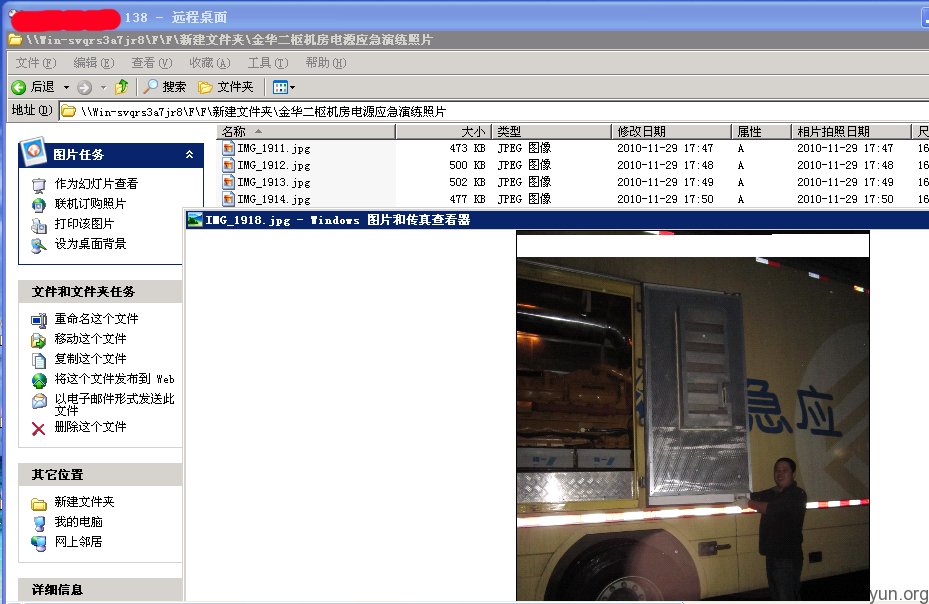This screenshot has height=604, width=929.
Task: Click the computer icon beside 我的电脑
Action: [39, 523]
